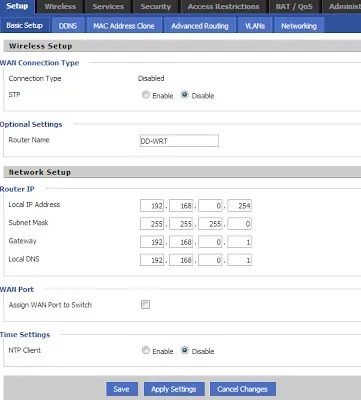The image size is (361, 400).
Task: Click the 'Optional Settings' heading
Action: 31,124
